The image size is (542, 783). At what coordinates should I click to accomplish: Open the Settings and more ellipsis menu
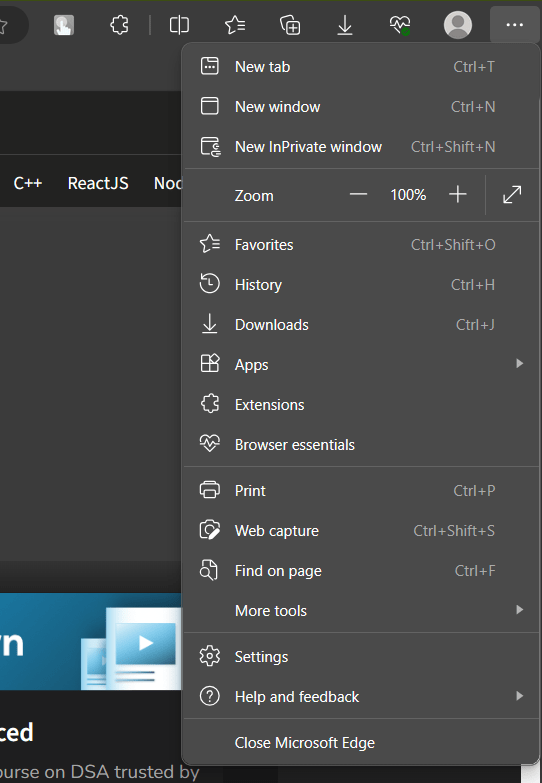[x=515, y=24]
